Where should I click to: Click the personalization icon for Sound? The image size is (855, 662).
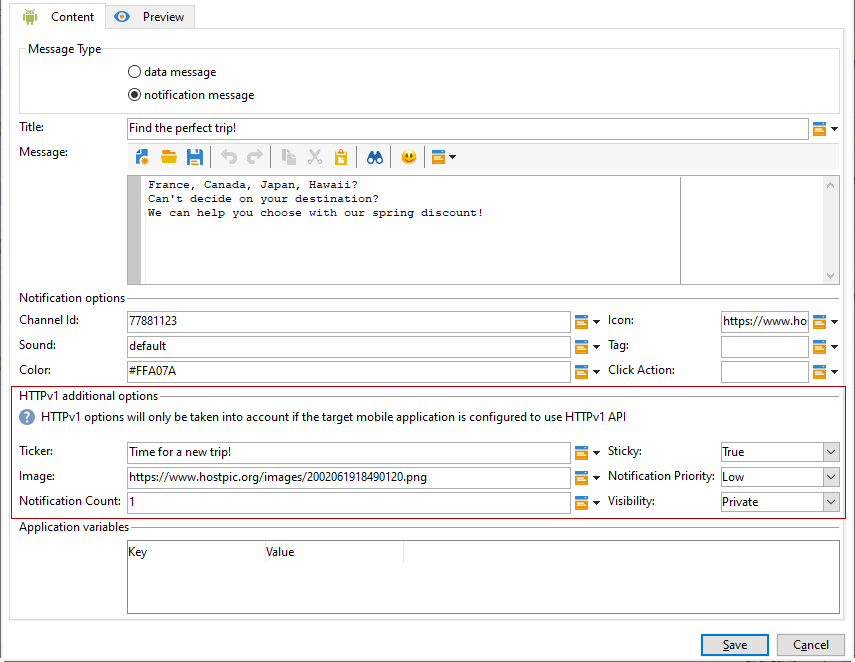point(581,347)
